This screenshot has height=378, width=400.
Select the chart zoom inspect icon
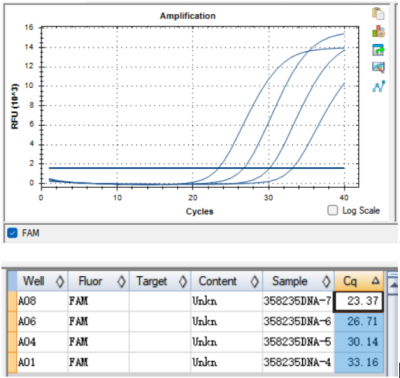pyautogui.click(x=378, y=68)
